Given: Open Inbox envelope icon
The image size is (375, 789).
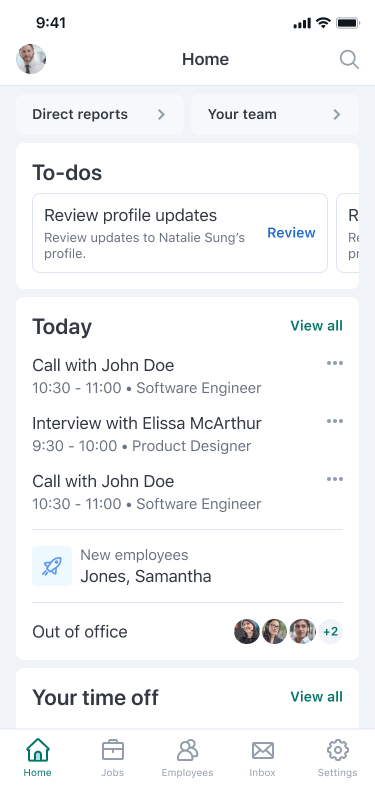Looking at the screenshot, I should 263,751.
